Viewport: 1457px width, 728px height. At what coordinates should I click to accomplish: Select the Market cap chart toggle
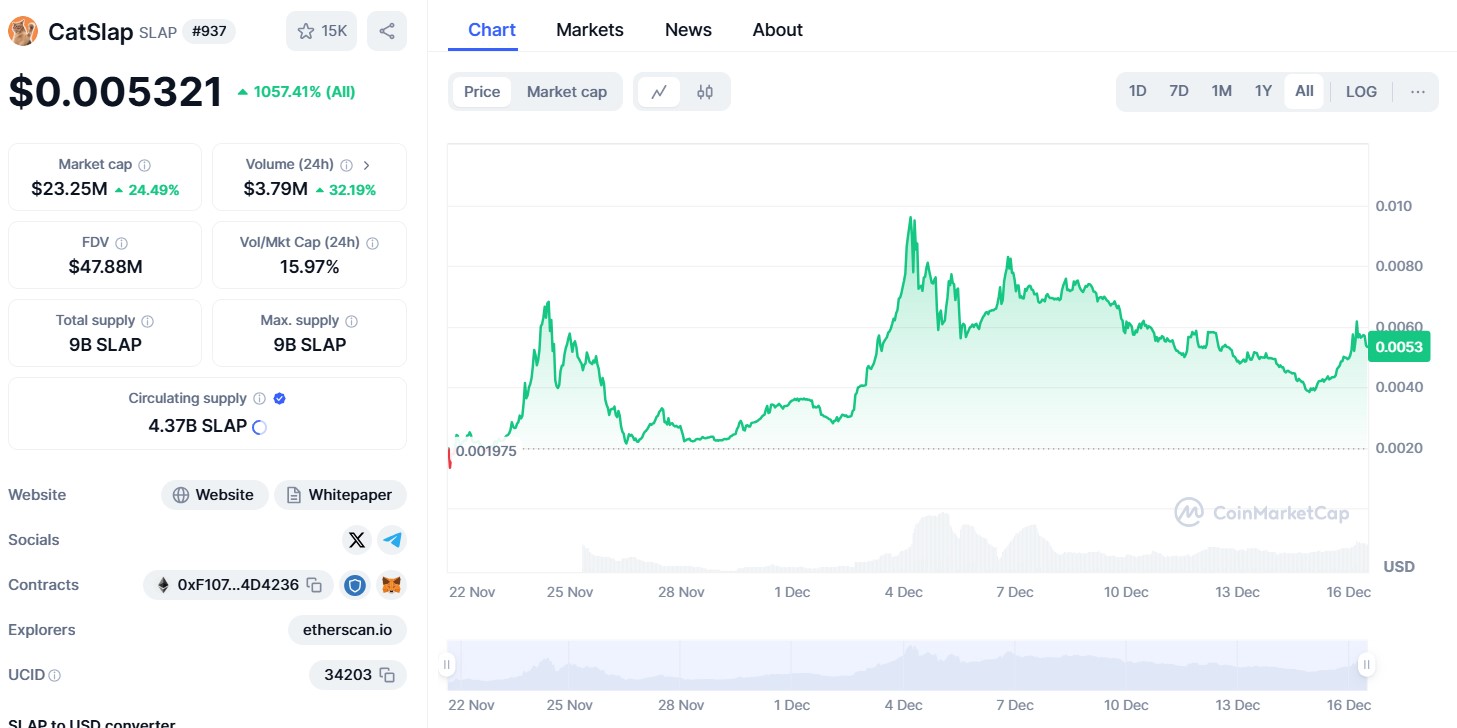567,92
